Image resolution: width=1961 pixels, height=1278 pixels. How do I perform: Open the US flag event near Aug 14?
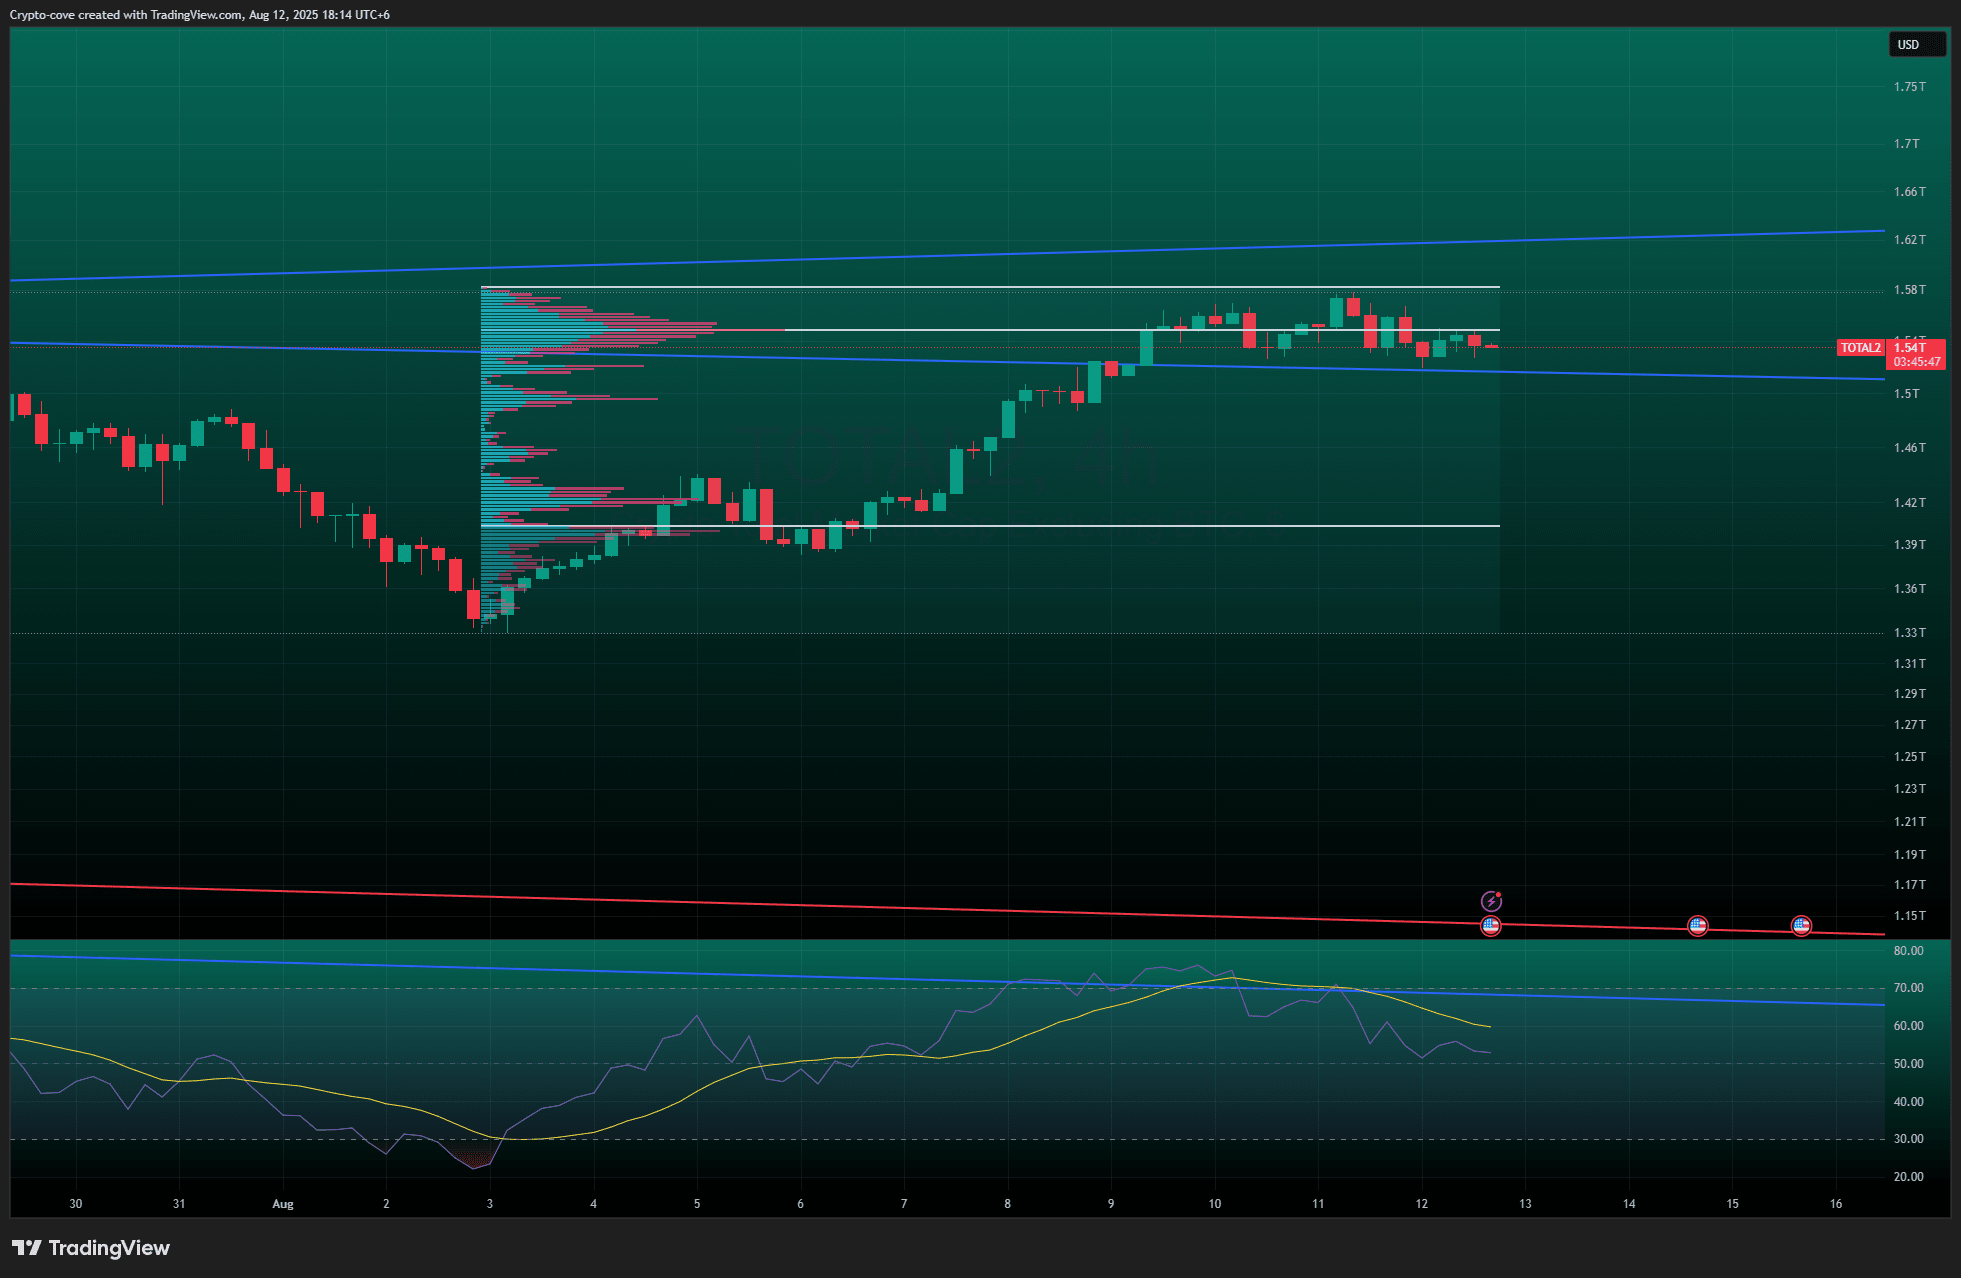1698,925
